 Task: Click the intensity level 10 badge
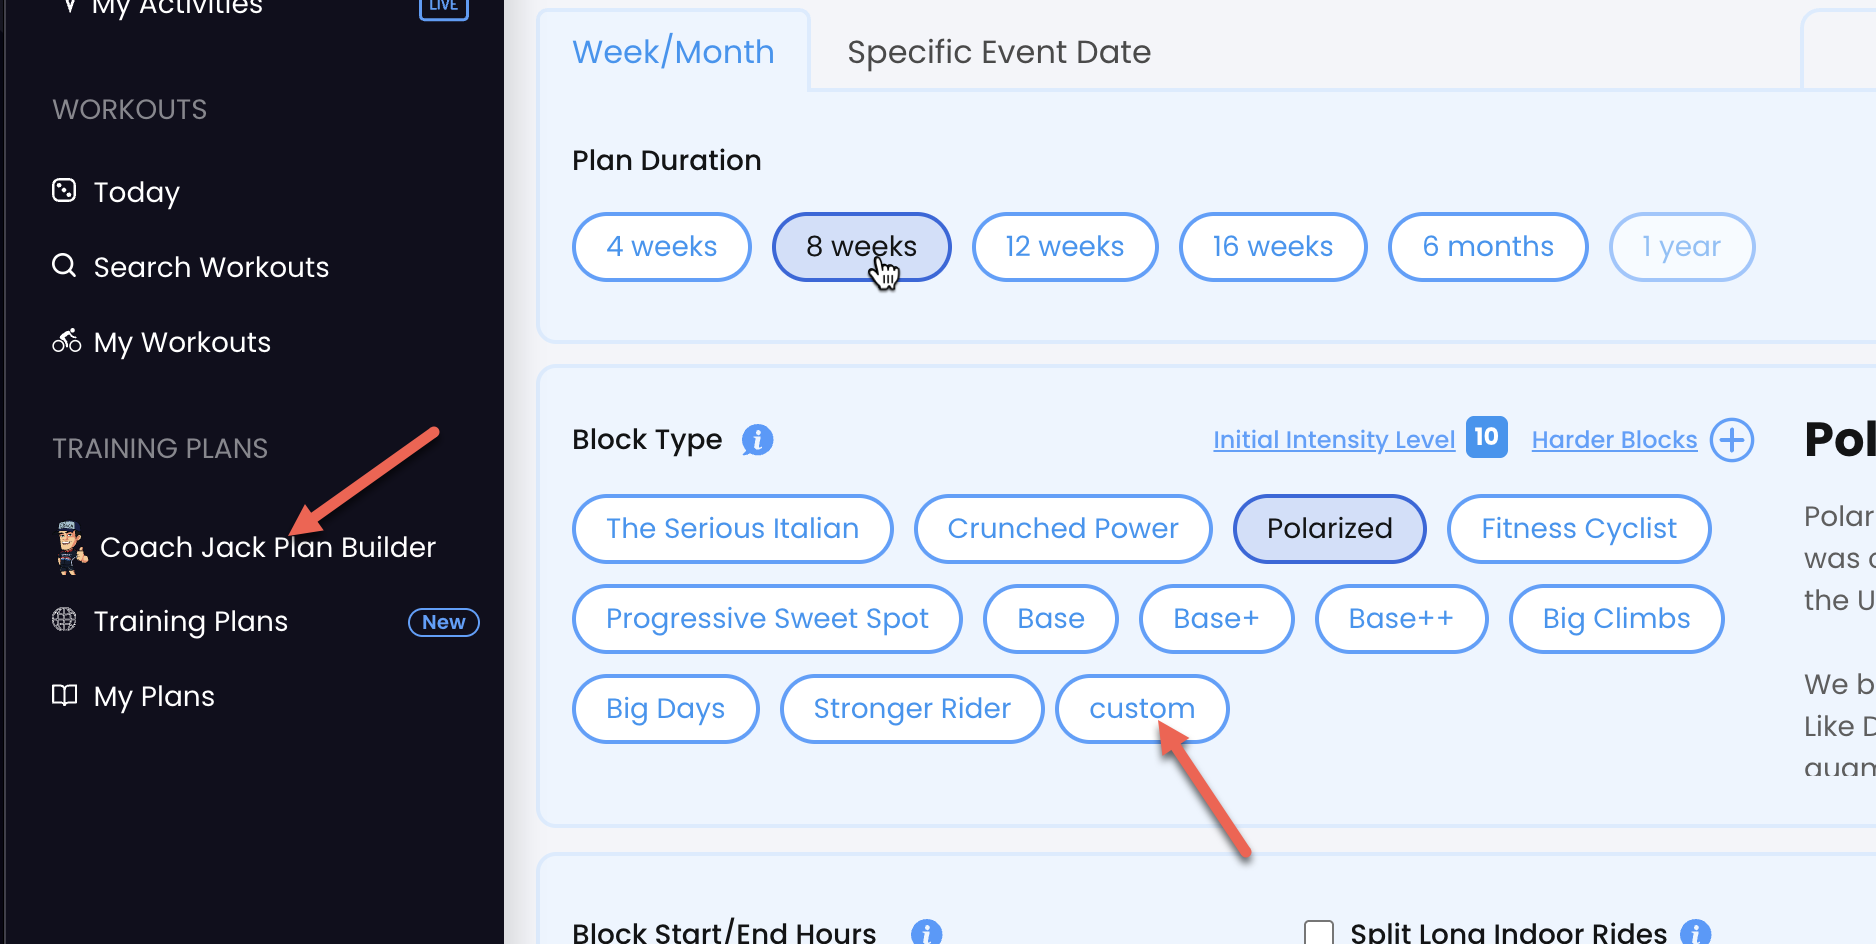[1486, 437]
